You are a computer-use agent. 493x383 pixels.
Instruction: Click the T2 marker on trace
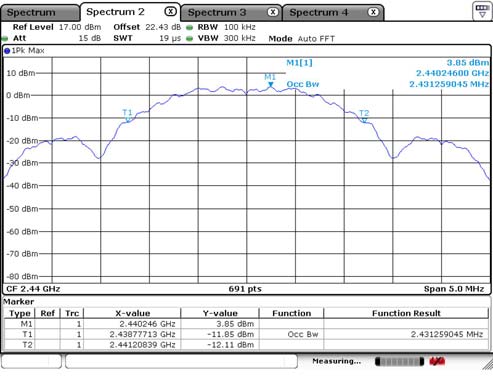point(364,120)
